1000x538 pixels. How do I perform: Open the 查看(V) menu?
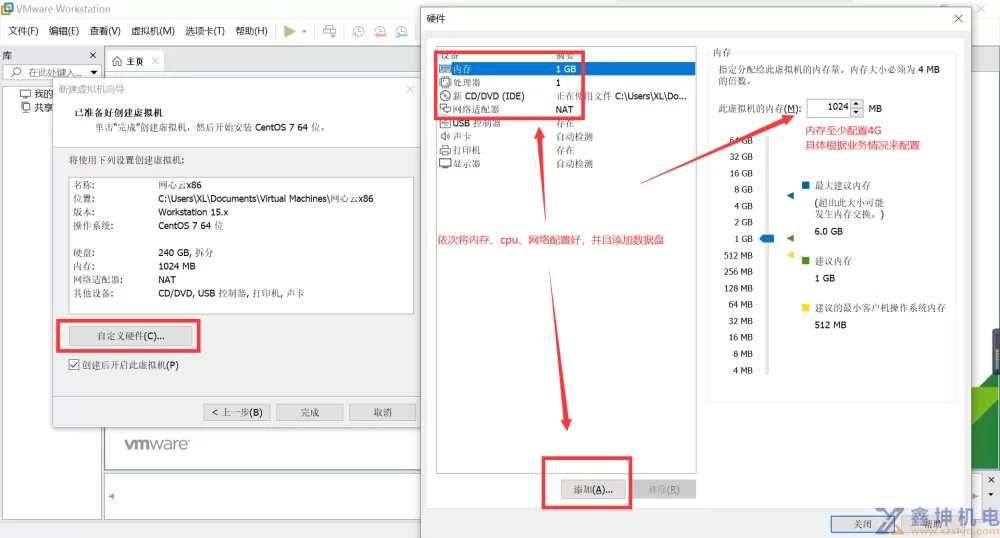pyautogui.click(x=105, y=31)
